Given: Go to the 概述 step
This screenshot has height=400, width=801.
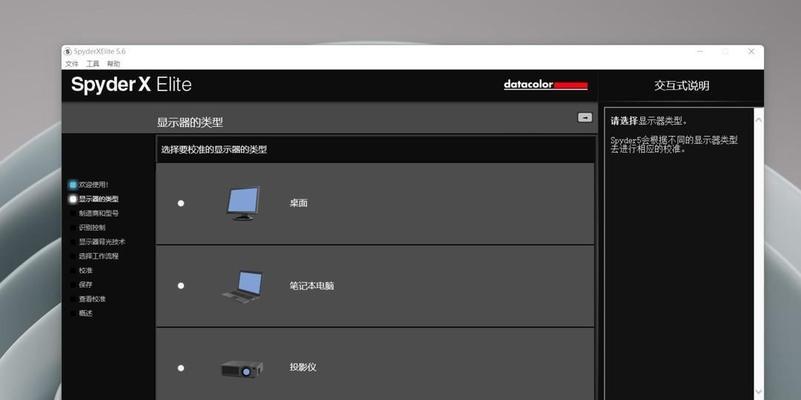Looking at the screenshot, I should click(x=85, y=313).
